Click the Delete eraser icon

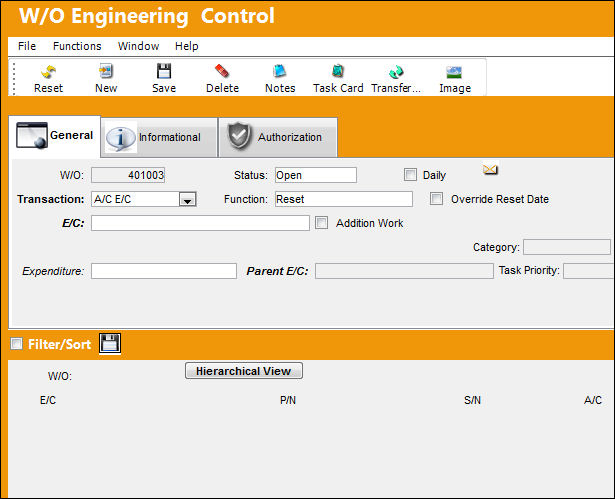pos(222,78)
